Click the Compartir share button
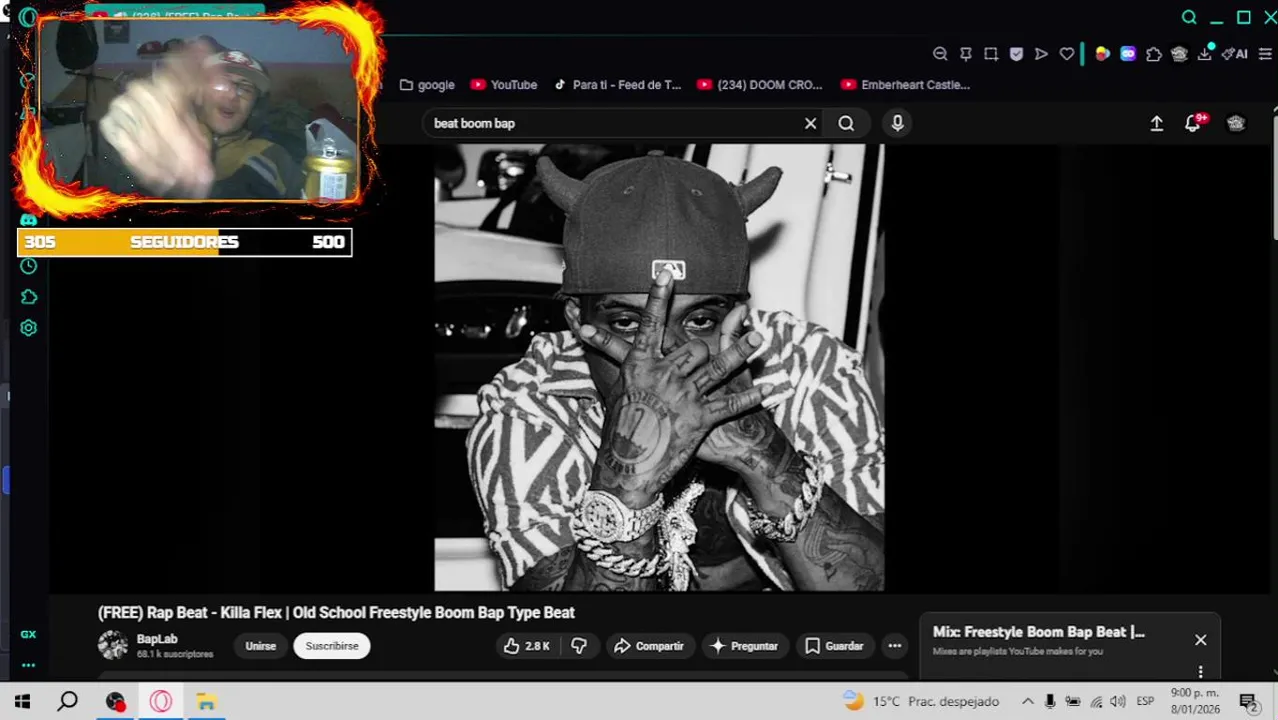This screenshot has height=720, width=1278. point(649,646)
